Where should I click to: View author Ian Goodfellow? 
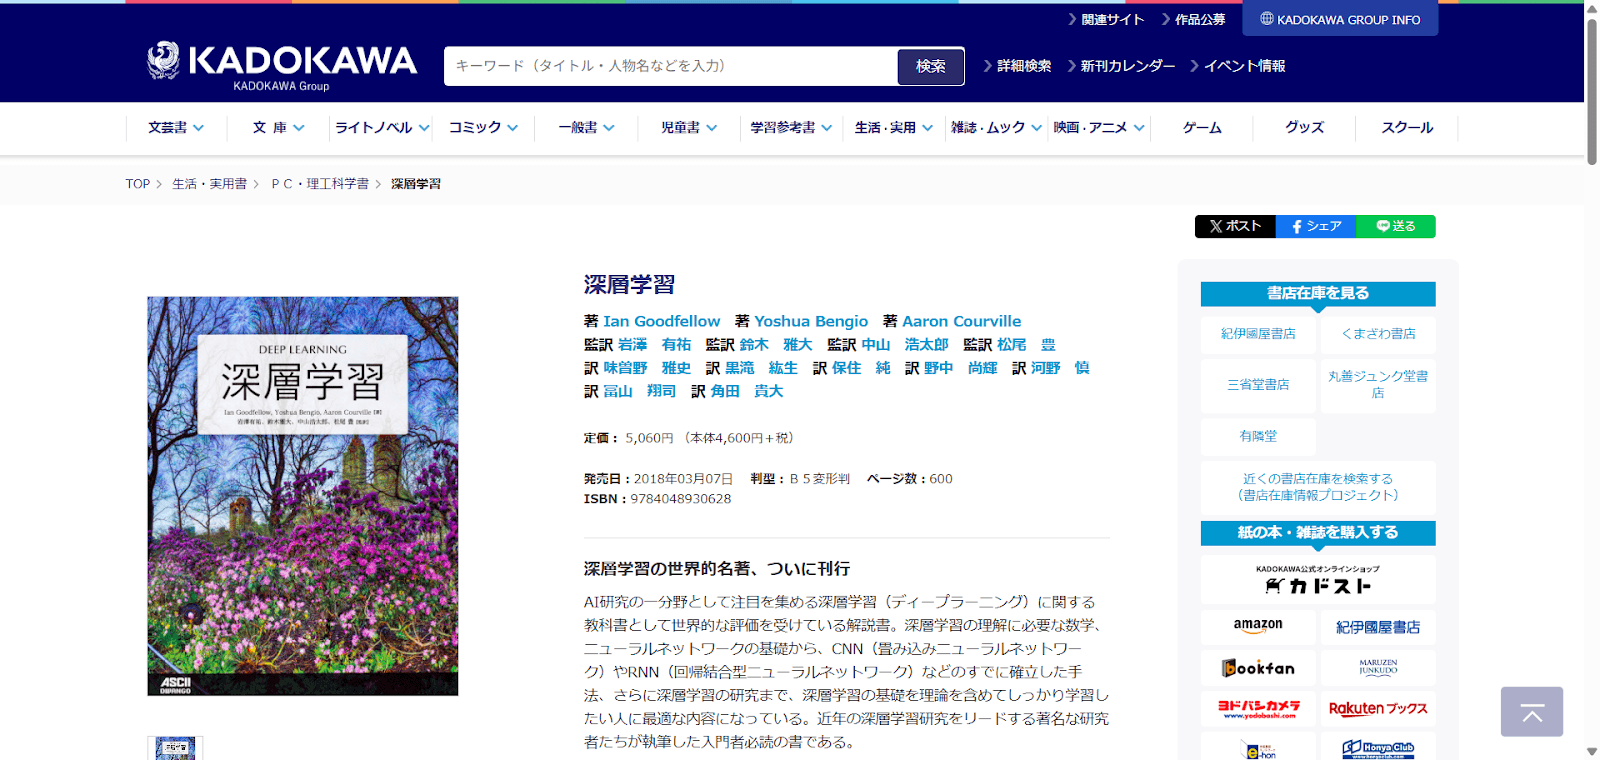[661, 321]
